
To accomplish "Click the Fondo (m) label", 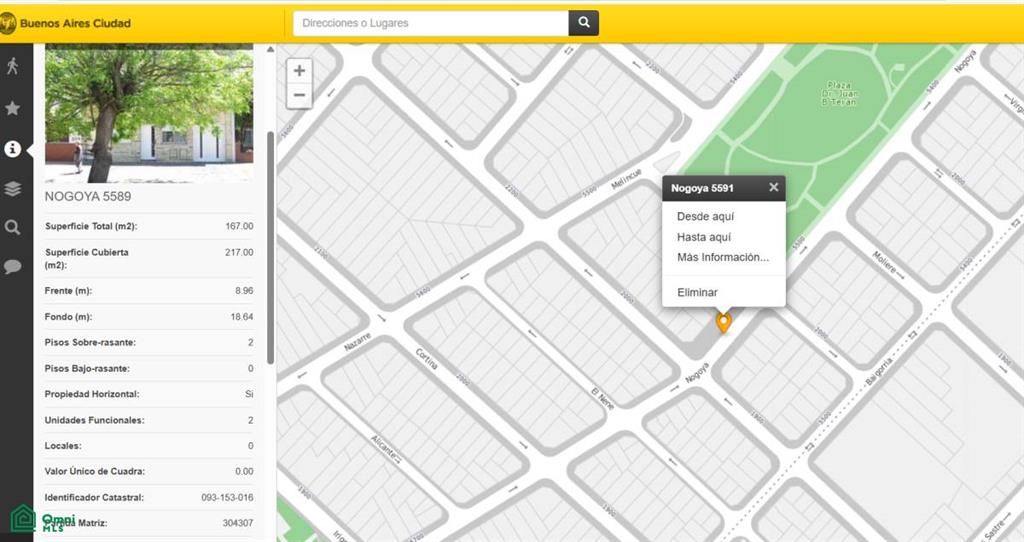I will point(68,317).
